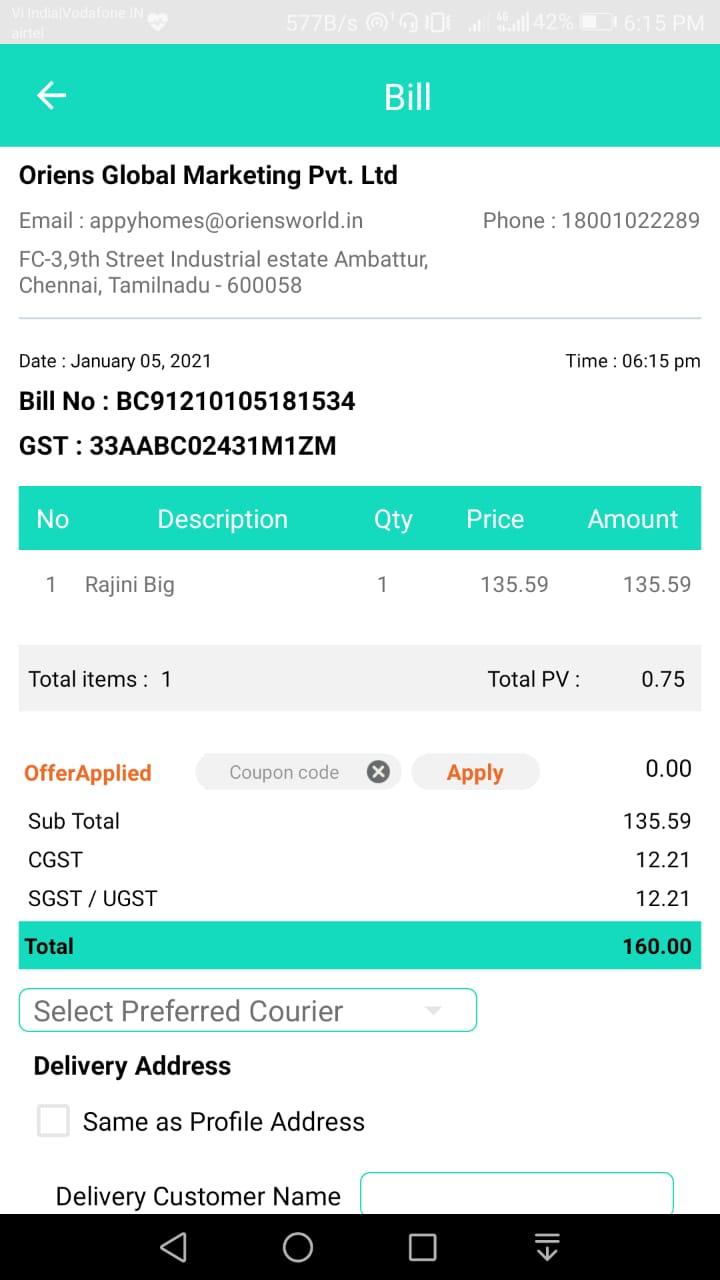Tap the Coupon code input field

pyautogui.click(x=284, y=772)
